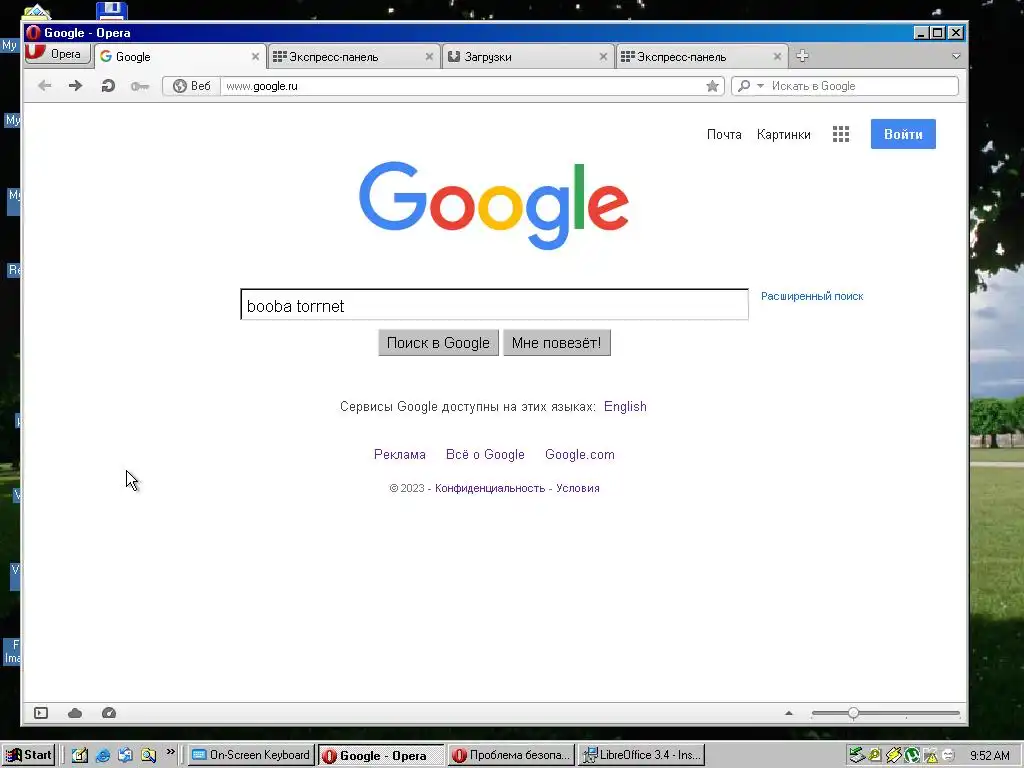Open Расширенный поиск link
The height and width of the screenshot is (768, 1024).
[812, 296]
